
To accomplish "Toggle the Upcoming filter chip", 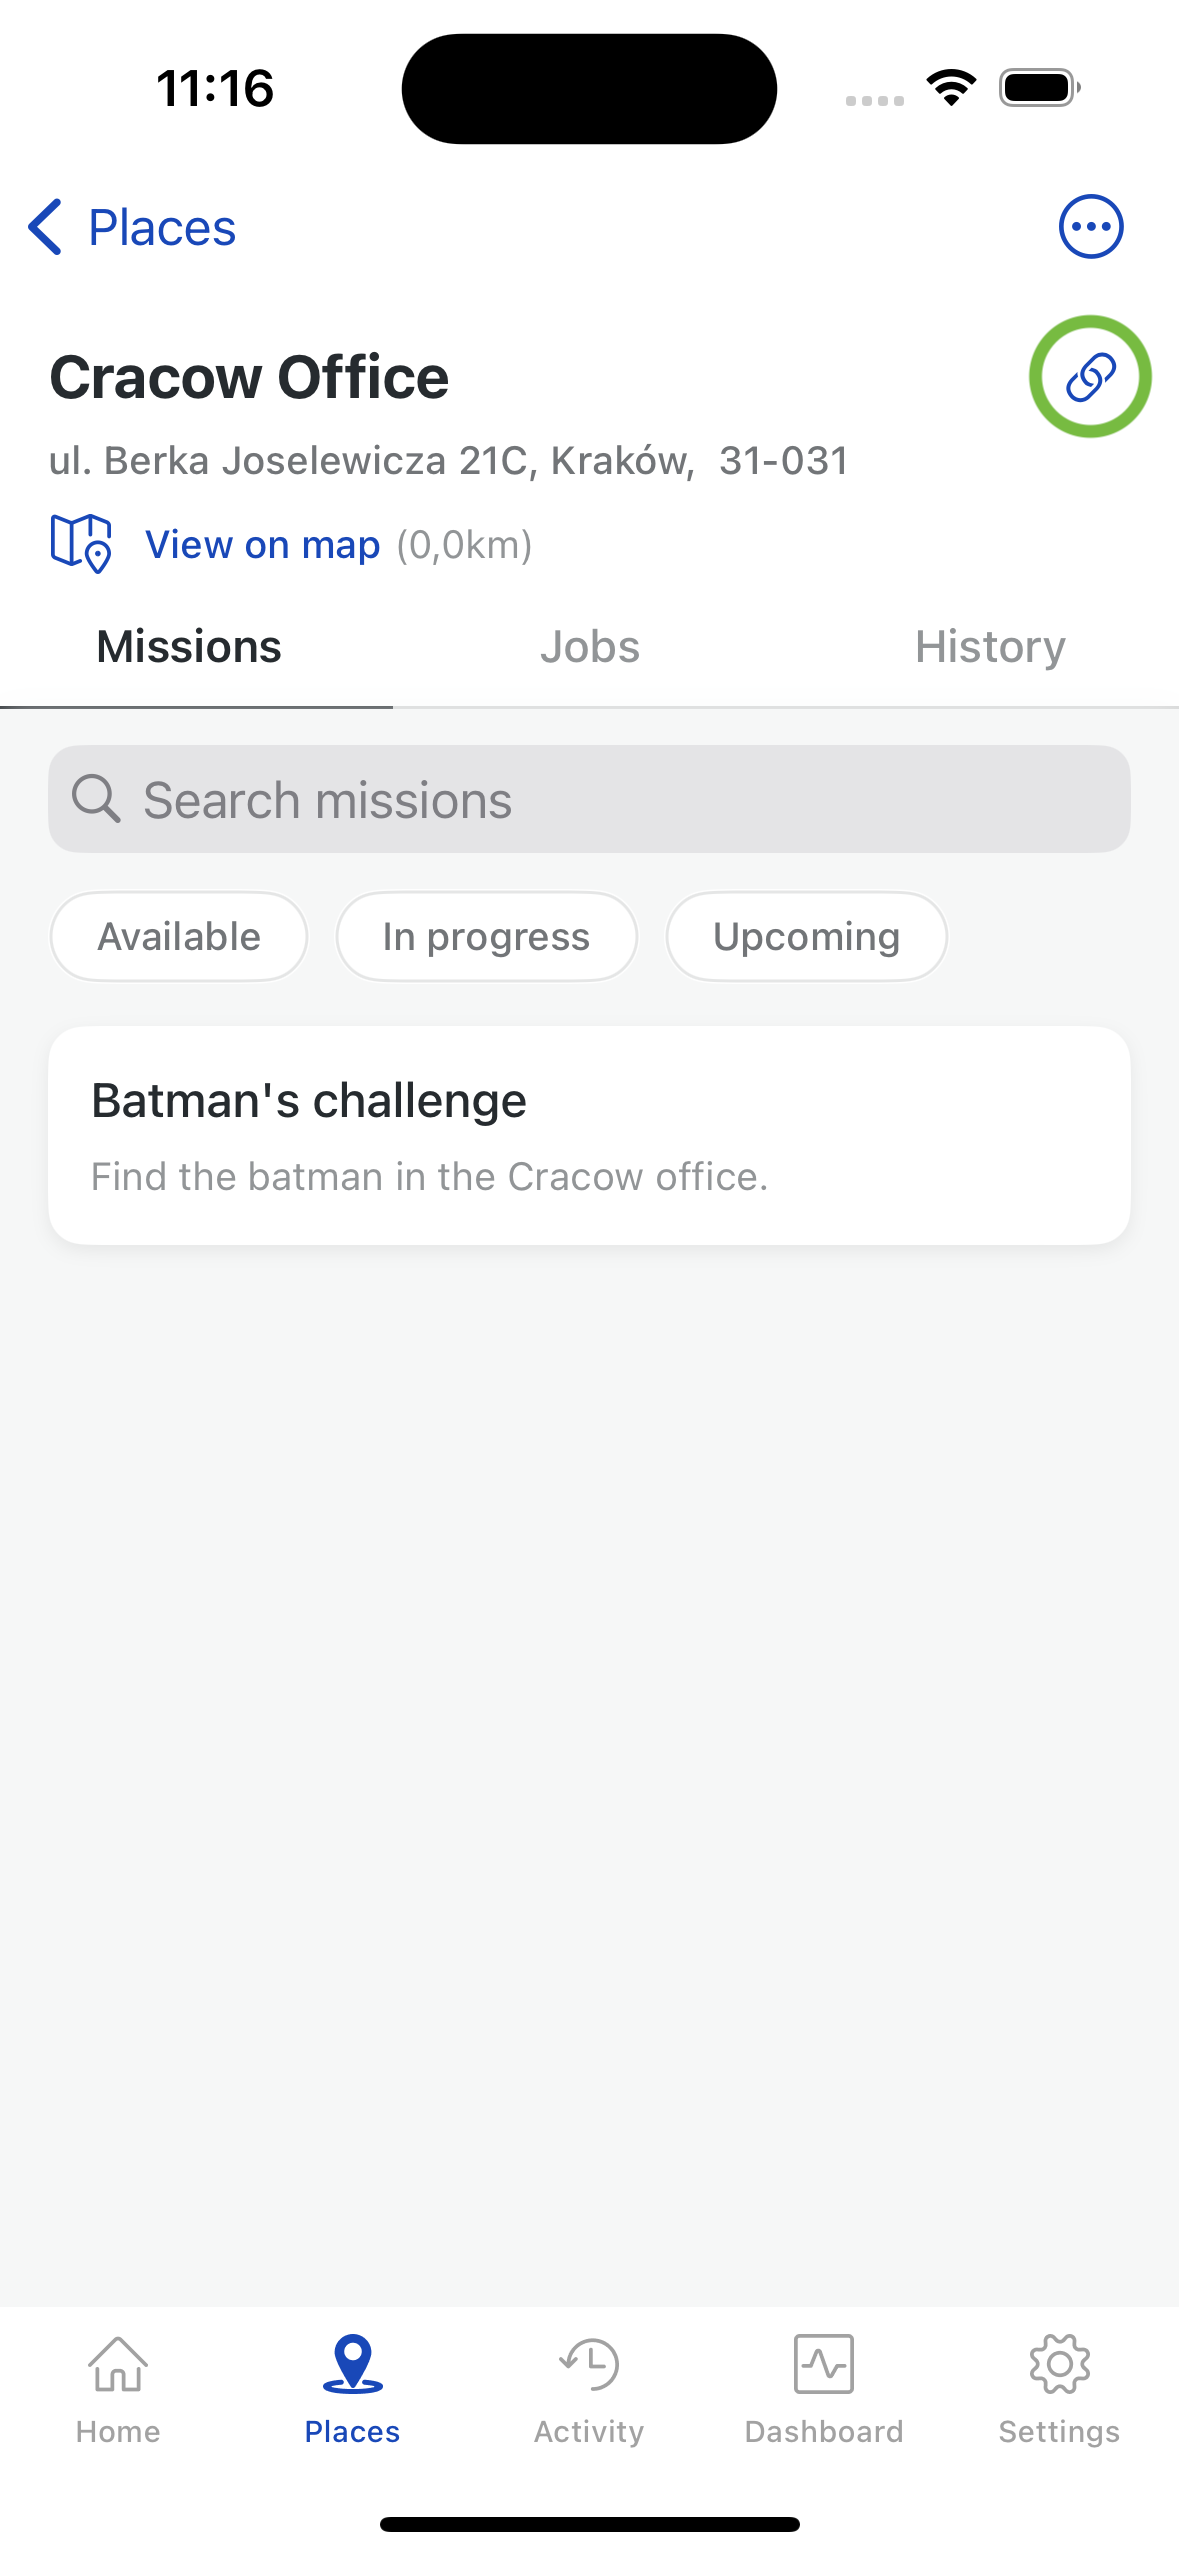I will pyautogui.click(x=807, y=937).
